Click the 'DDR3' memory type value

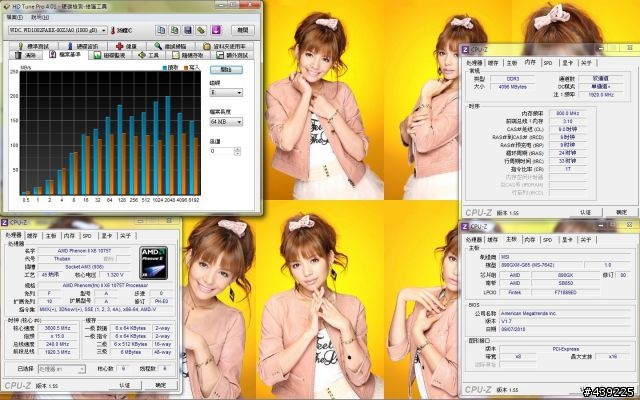513,78
